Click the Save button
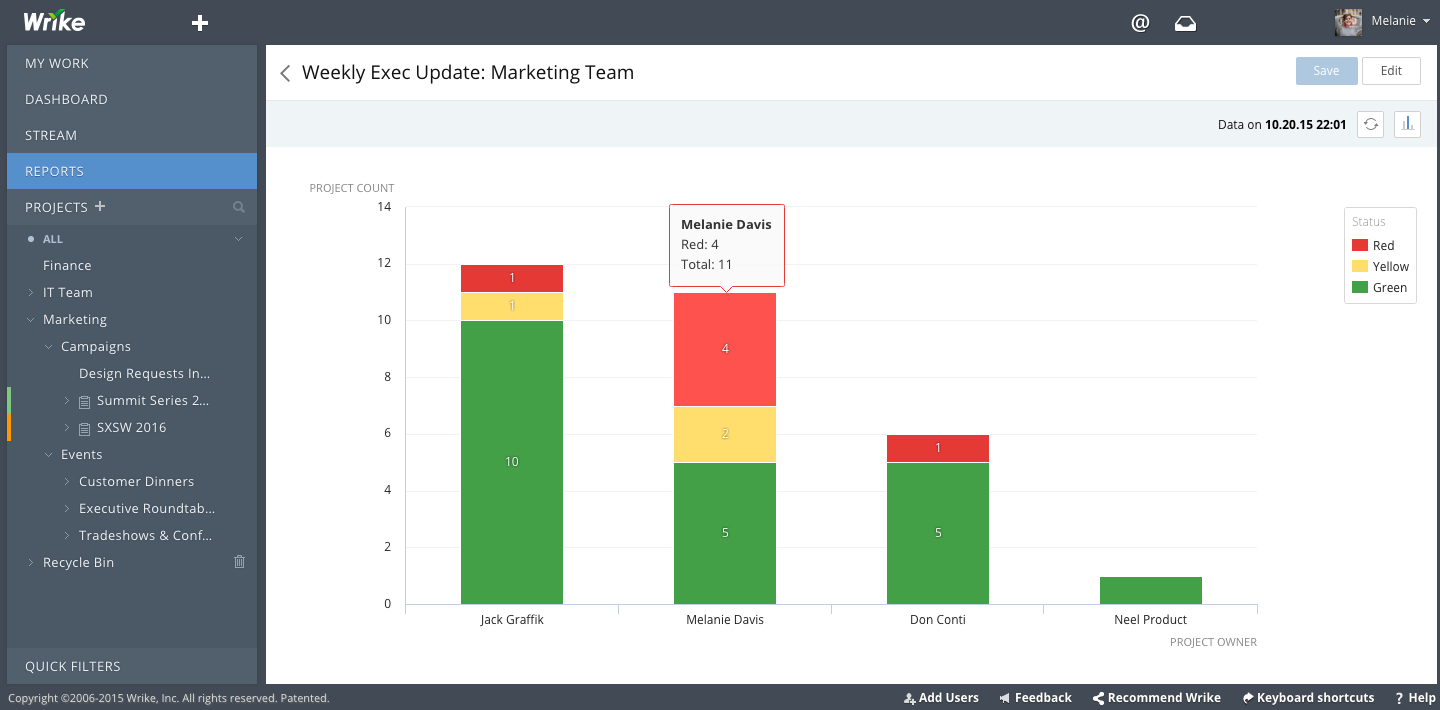Screen dimensions: 1440x710 (x=1326, y=71)
